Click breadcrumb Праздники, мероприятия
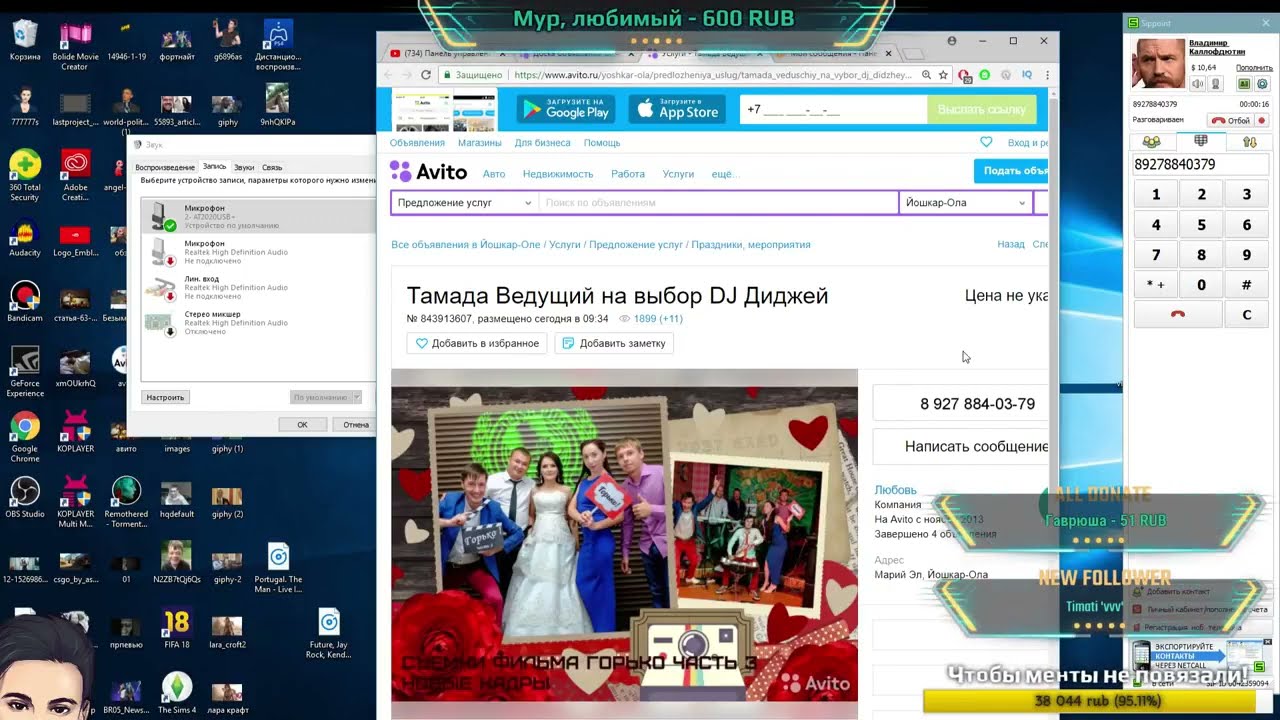 (x=750, y=244)
